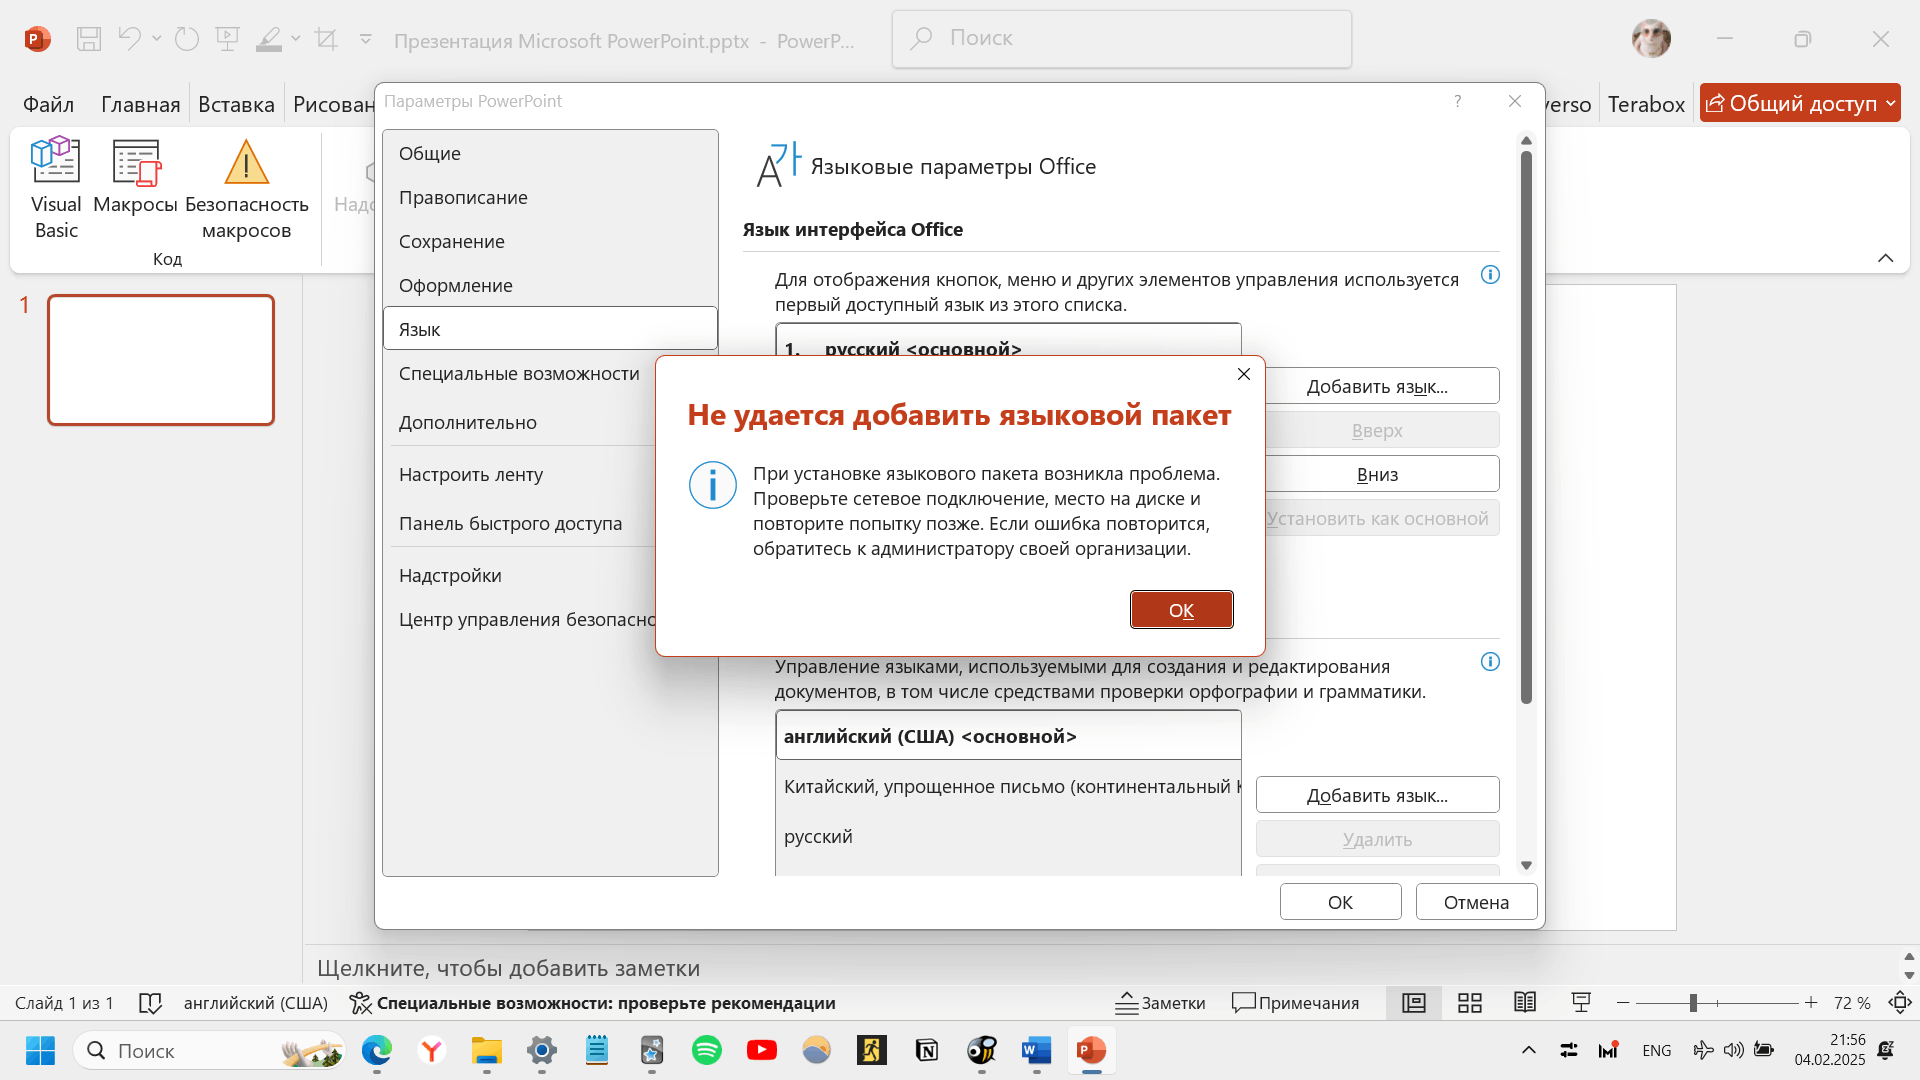Select Общие category in options
Viewport: 1920px width, 1080px height.
click(x=550, y=153)
